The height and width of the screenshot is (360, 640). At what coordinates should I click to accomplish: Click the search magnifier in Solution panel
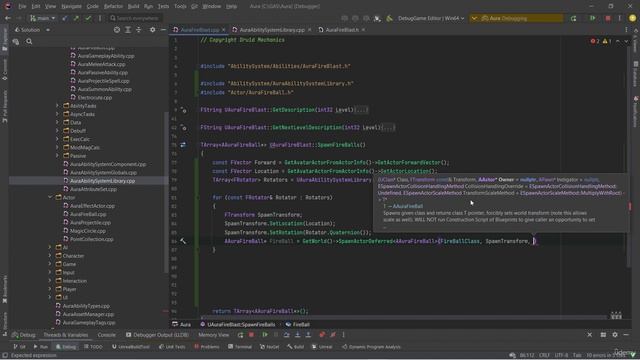(x=29, y=41)
